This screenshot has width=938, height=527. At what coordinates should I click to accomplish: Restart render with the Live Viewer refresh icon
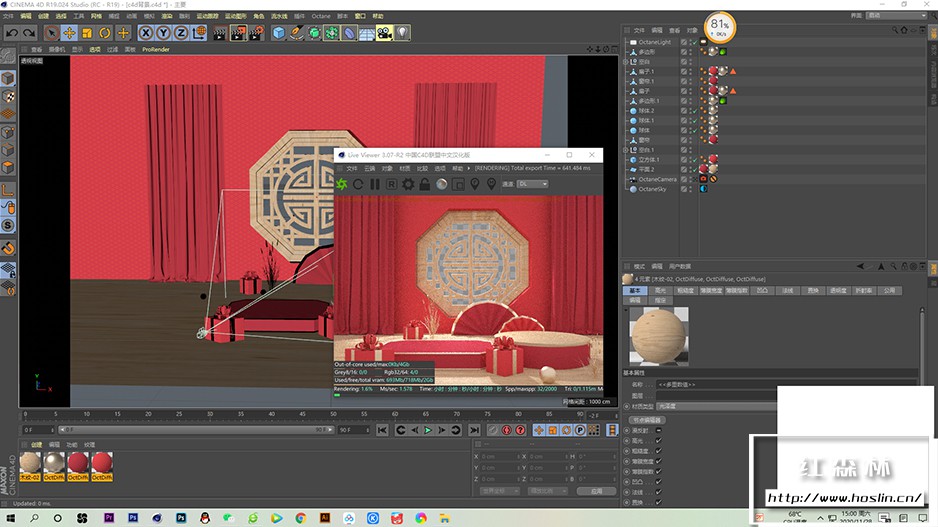[358, 184]
